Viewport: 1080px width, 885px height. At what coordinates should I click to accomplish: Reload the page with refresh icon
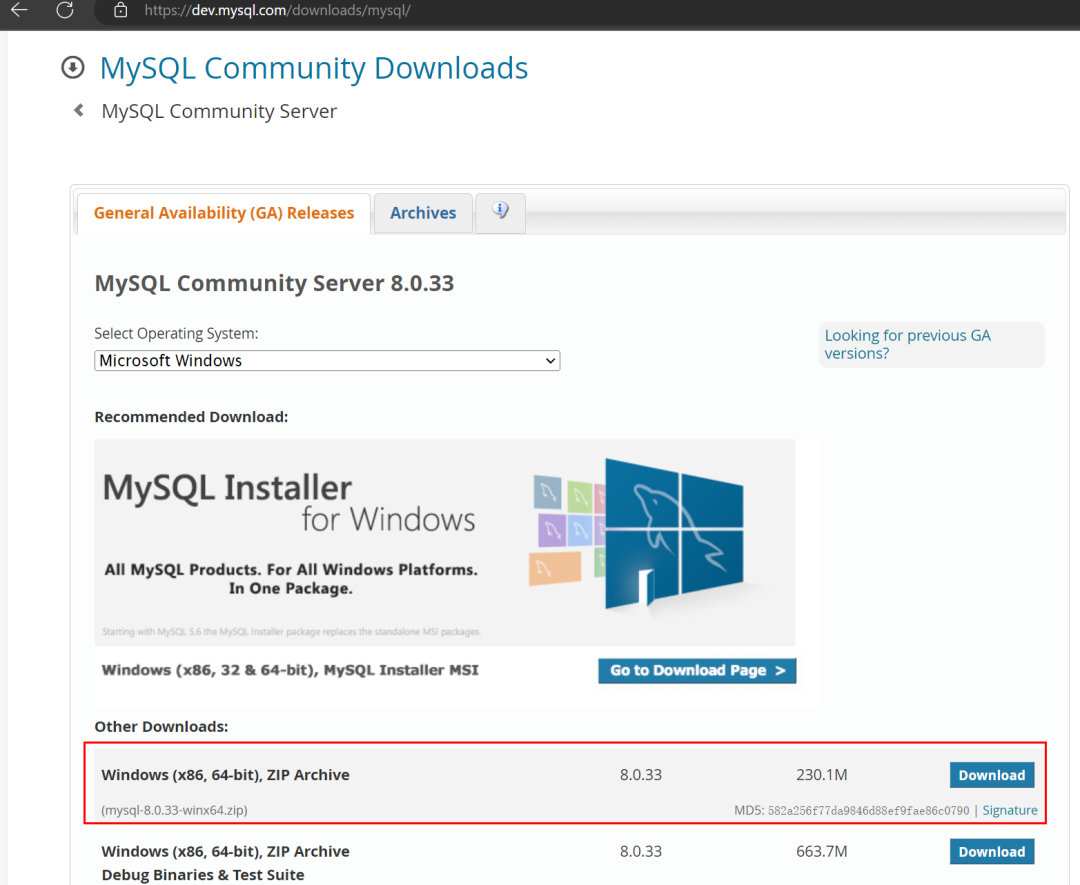click(x=65, y=10)
